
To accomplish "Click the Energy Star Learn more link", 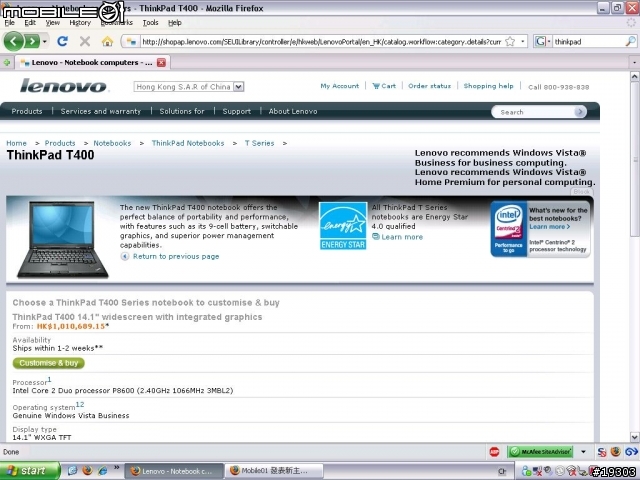I will coord(402,237).
